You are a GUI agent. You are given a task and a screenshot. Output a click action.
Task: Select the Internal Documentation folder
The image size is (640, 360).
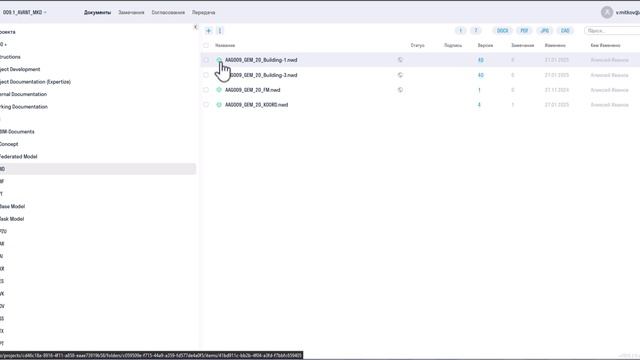[23, 94]
